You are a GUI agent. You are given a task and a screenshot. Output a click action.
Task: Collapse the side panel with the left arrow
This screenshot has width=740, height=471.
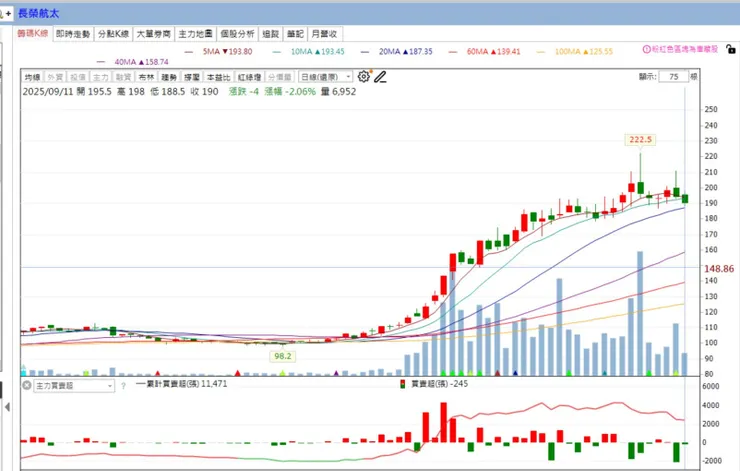click(7, 406)
